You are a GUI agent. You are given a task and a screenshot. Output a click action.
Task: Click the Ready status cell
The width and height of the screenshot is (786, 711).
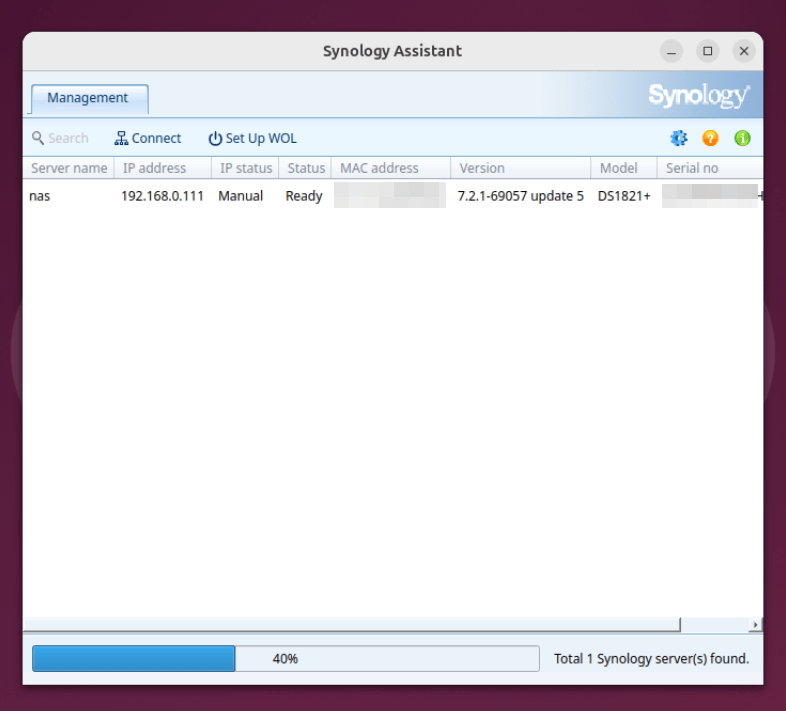(x=304, y=196)
